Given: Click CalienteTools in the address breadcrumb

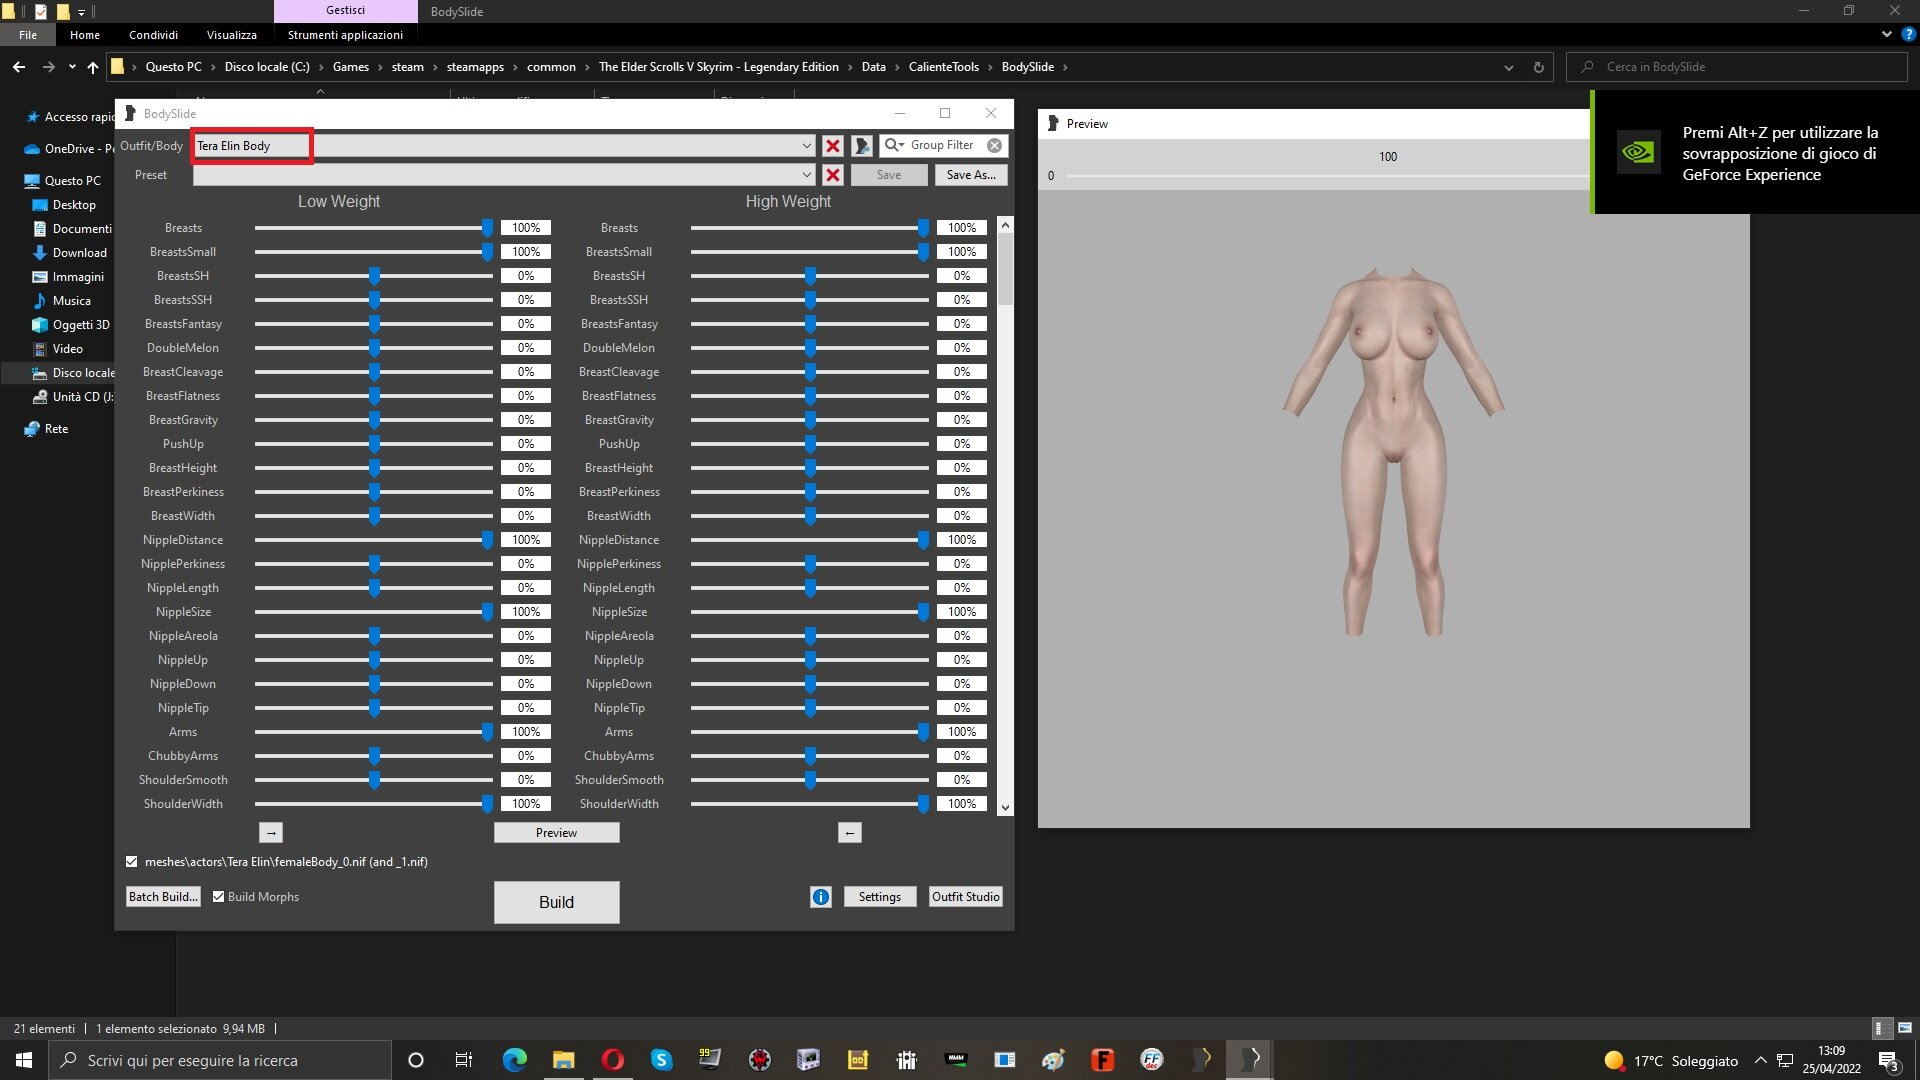Looking at the screenshot, I should click(x=943, y=67).
